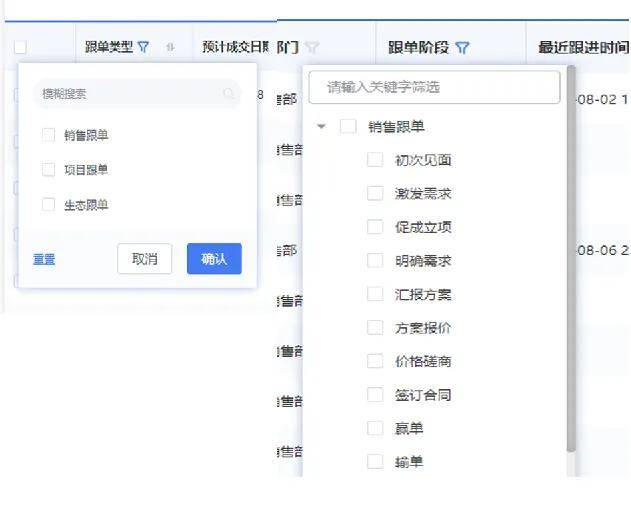Enable the 生态跟单 checkbox
The height and width of the screenshot is (505, 631).
48,205
